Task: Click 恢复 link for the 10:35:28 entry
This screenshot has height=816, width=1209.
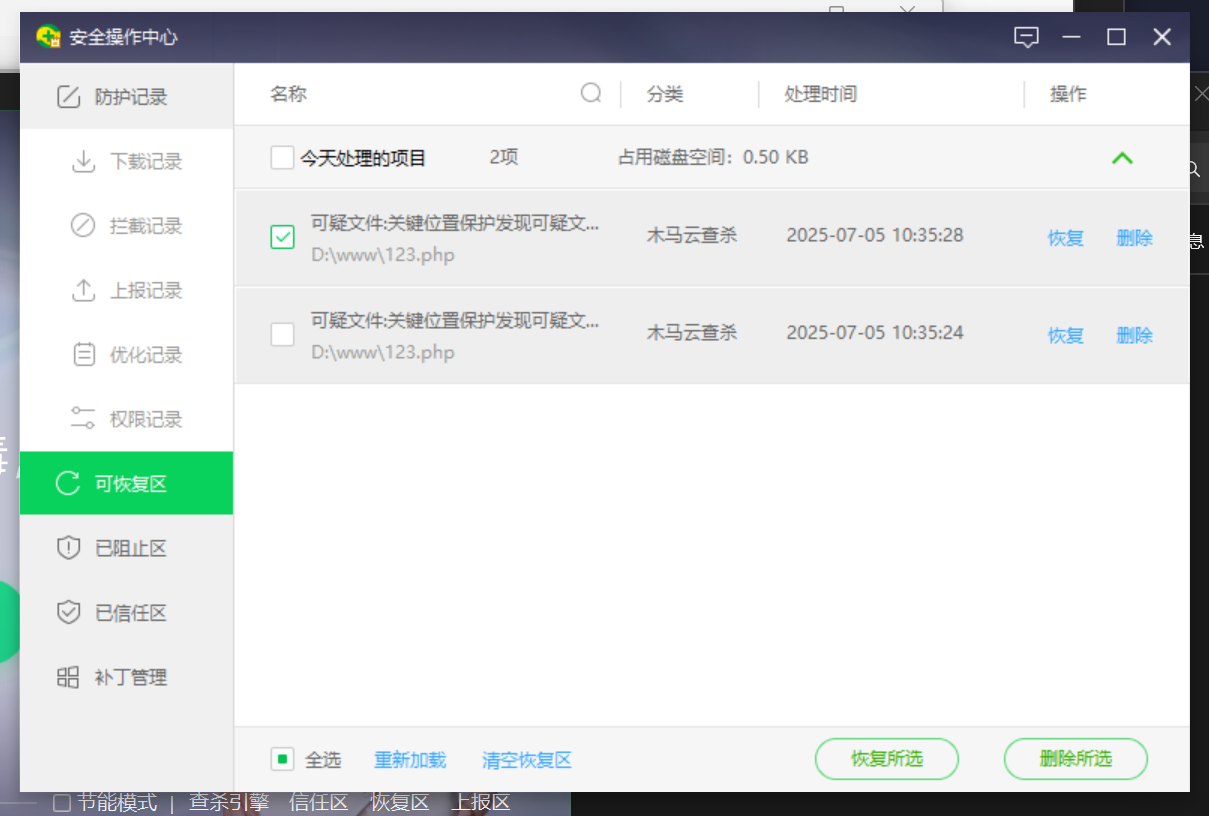Action: 1065,238
